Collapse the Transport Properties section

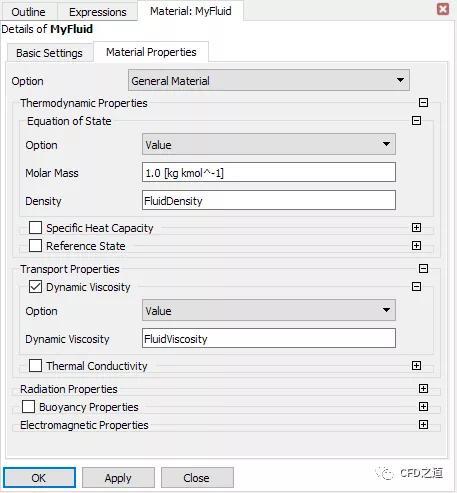423,268
